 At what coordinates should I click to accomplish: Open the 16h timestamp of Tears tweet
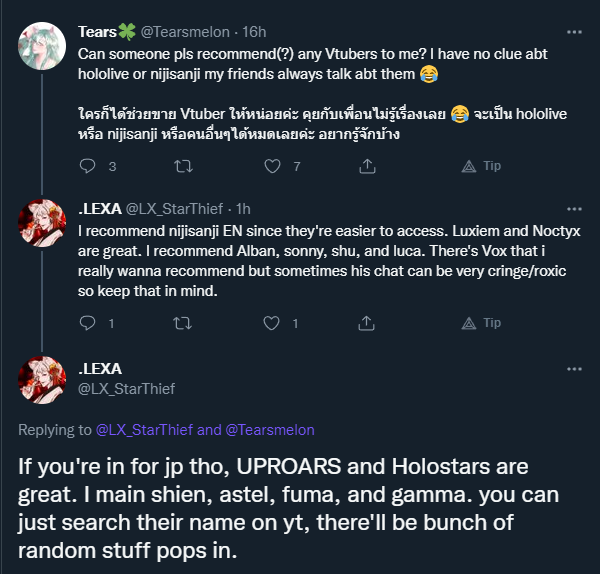254,31
